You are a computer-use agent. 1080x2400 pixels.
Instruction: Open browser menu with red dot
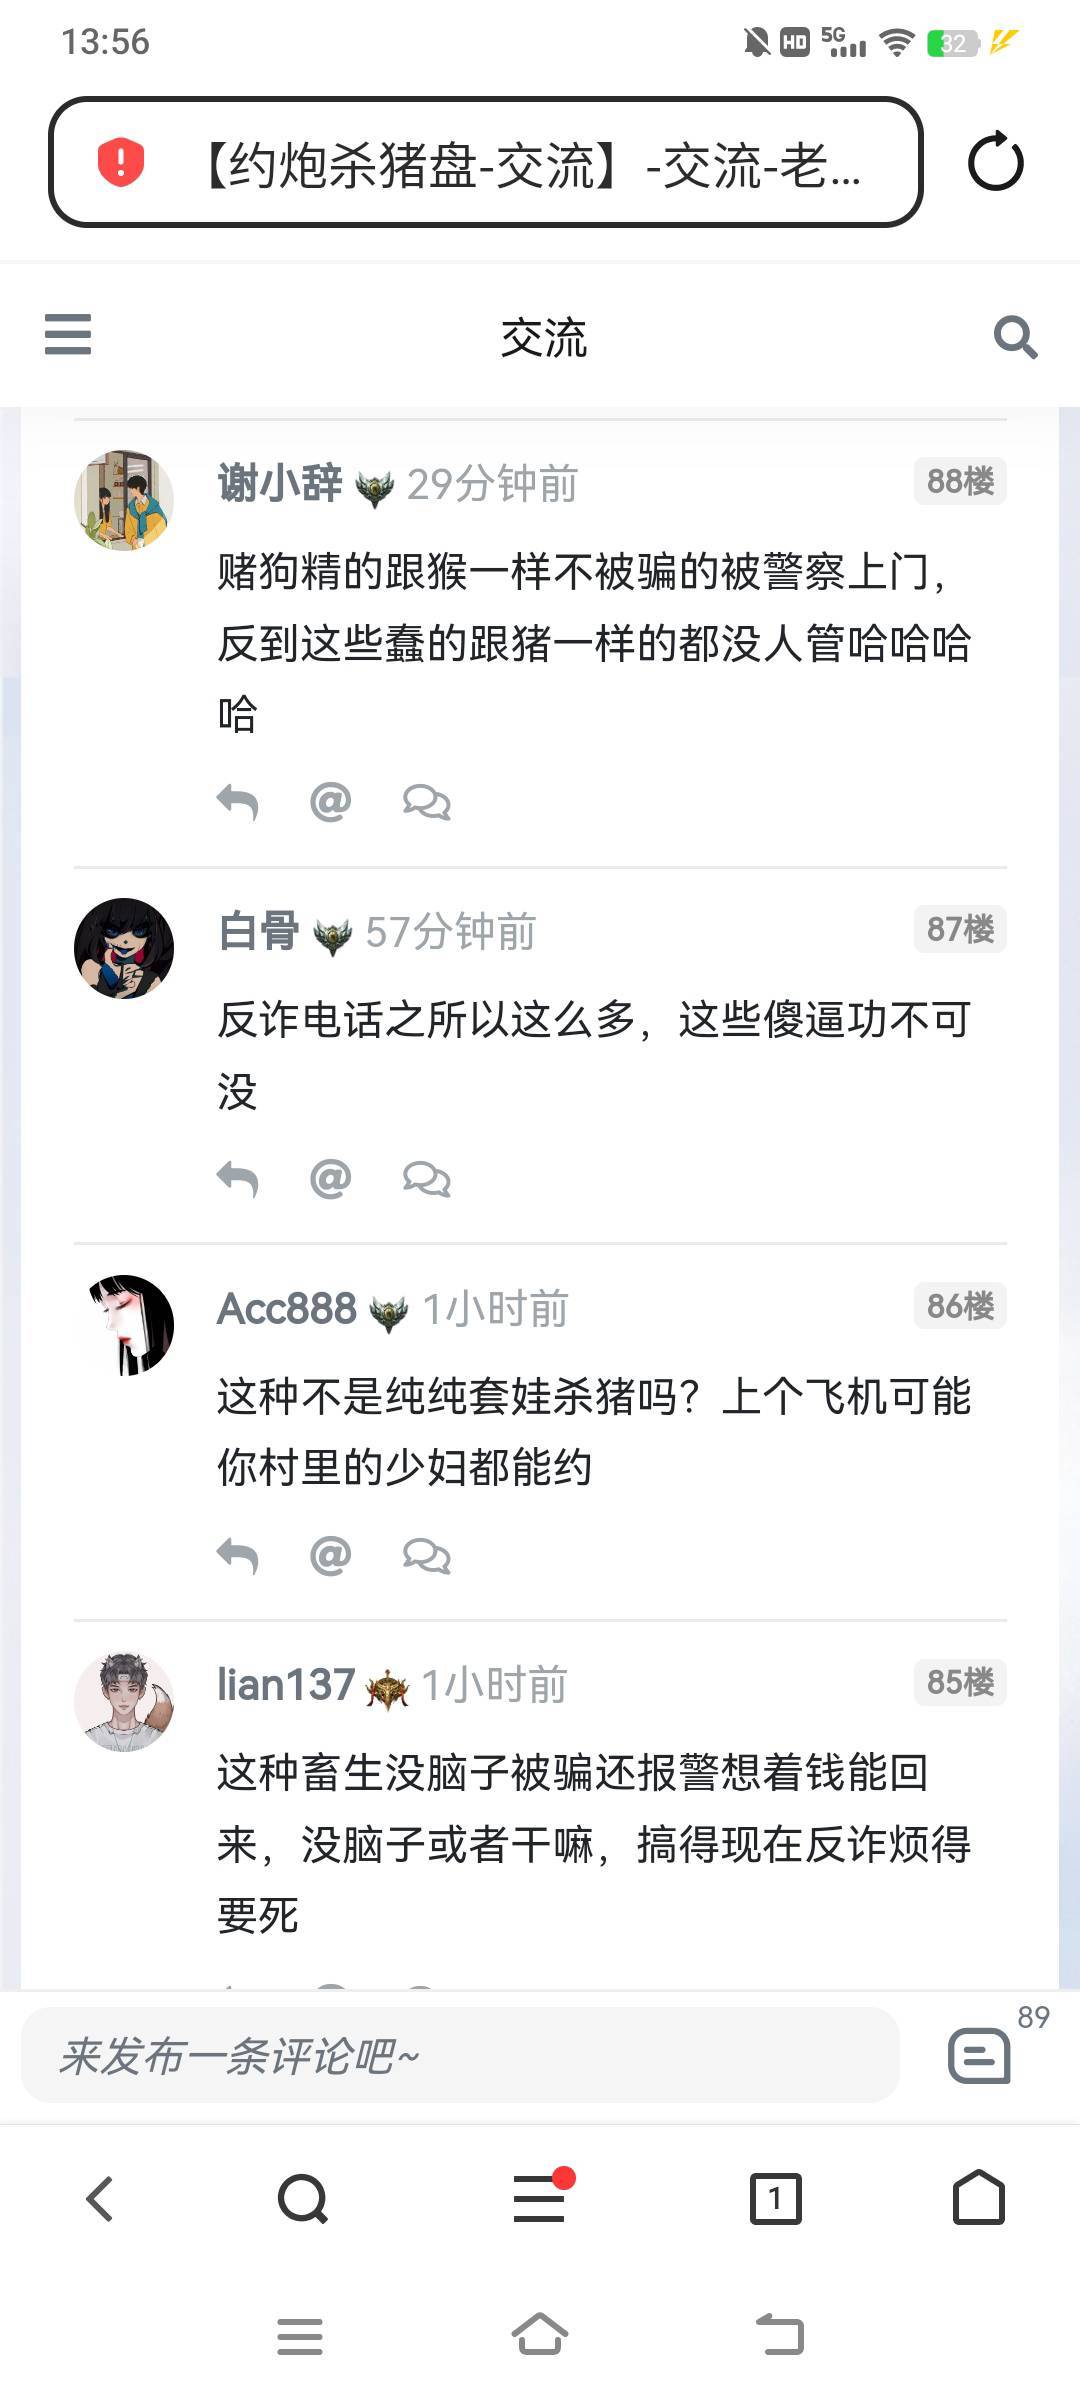click(x=540, y=2199)
